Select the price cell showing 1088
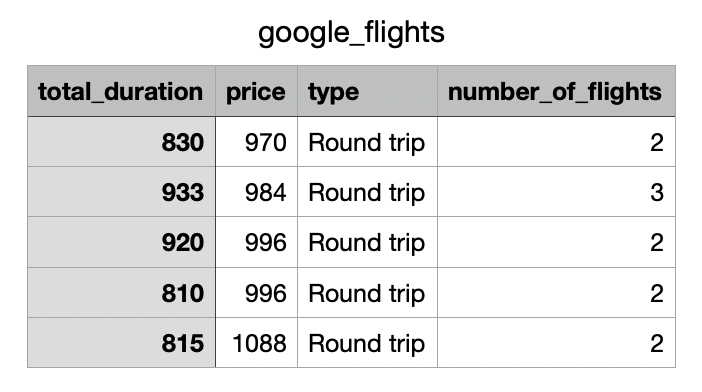Viewport: 702px width, 392px height. pos(256,343)
